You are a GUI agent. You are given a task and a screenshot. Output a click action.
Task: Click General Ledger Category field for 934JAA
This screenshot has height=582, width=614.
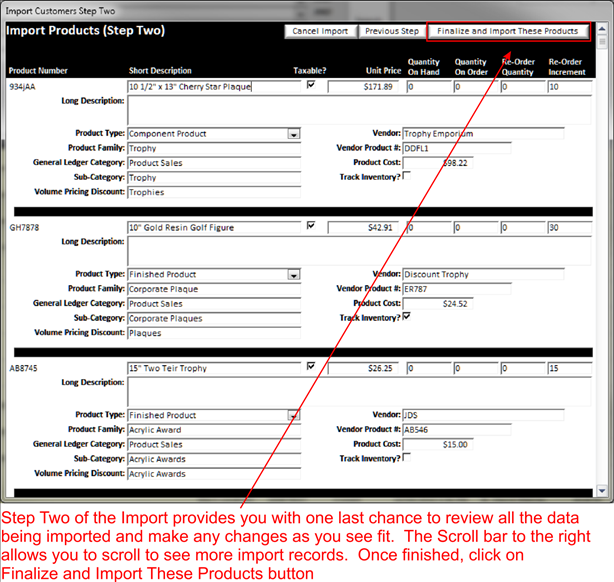(x=214, y=163)
